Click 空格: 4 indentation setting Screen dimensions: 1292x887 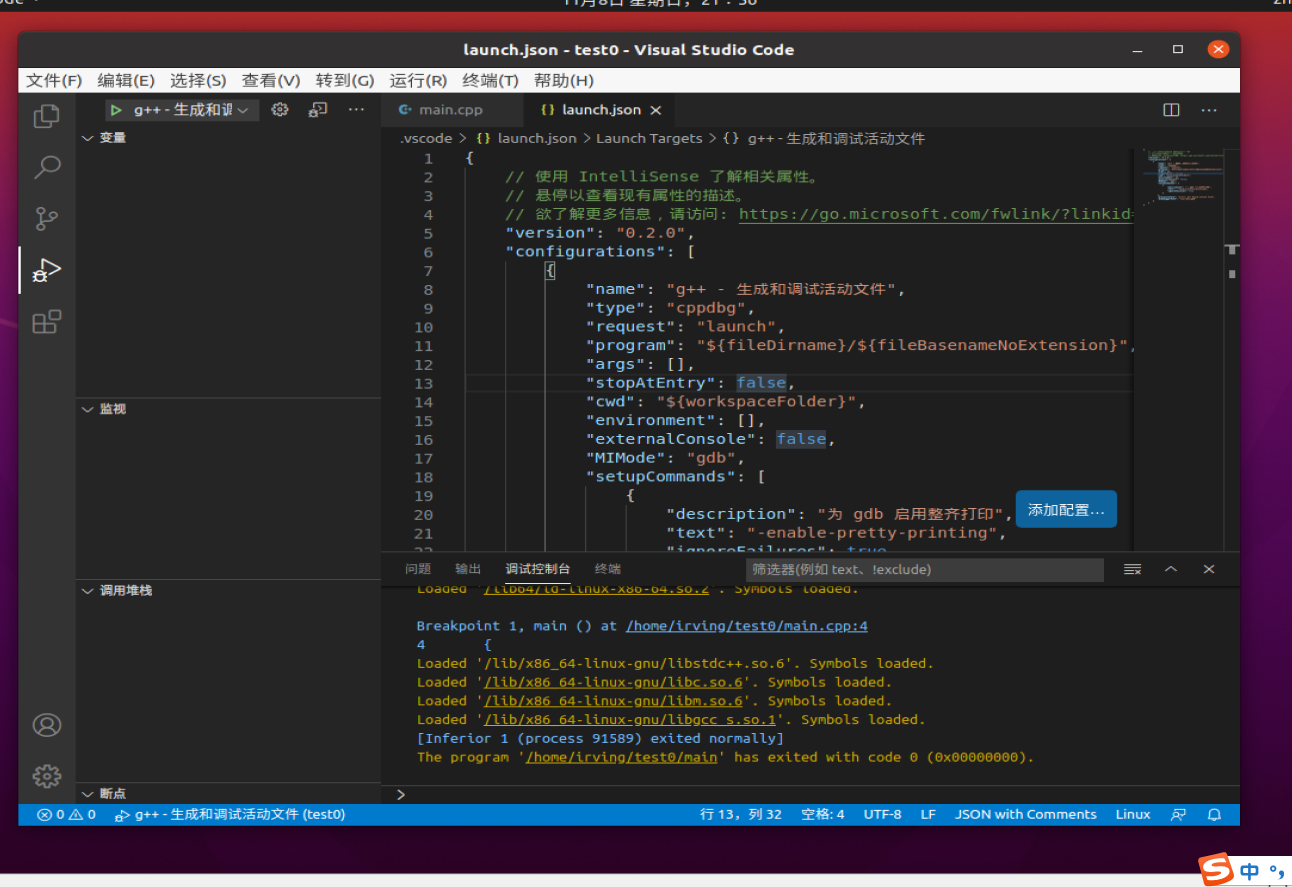823,814
